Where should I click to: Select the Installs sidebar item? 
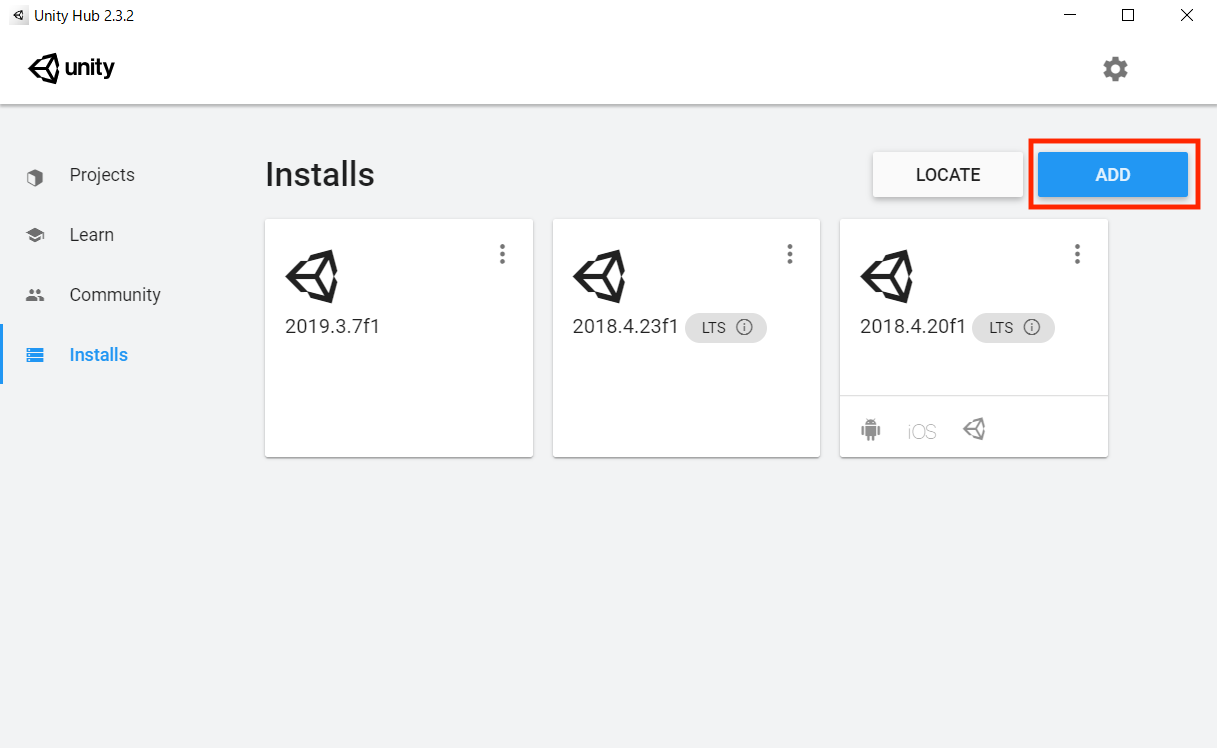(98, 355)
